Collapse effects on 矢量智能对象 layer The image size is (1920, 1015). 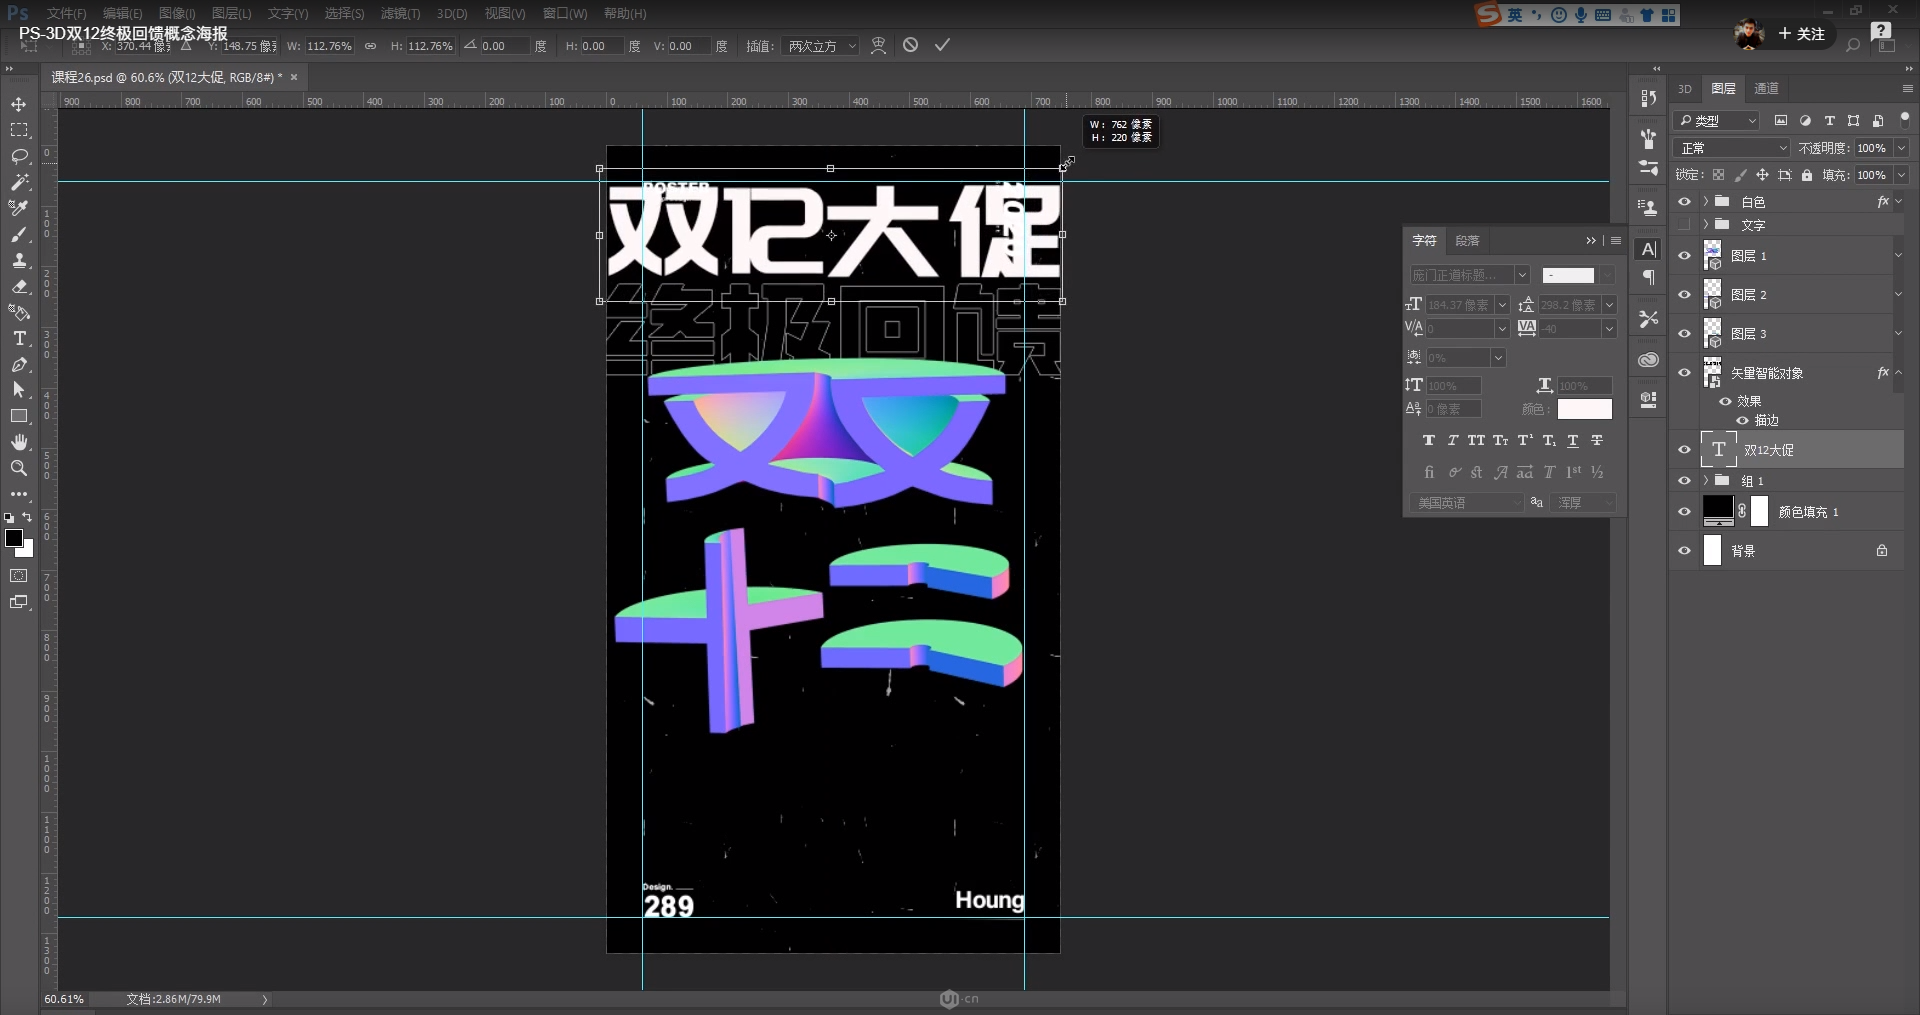[x=1899, y=373]
